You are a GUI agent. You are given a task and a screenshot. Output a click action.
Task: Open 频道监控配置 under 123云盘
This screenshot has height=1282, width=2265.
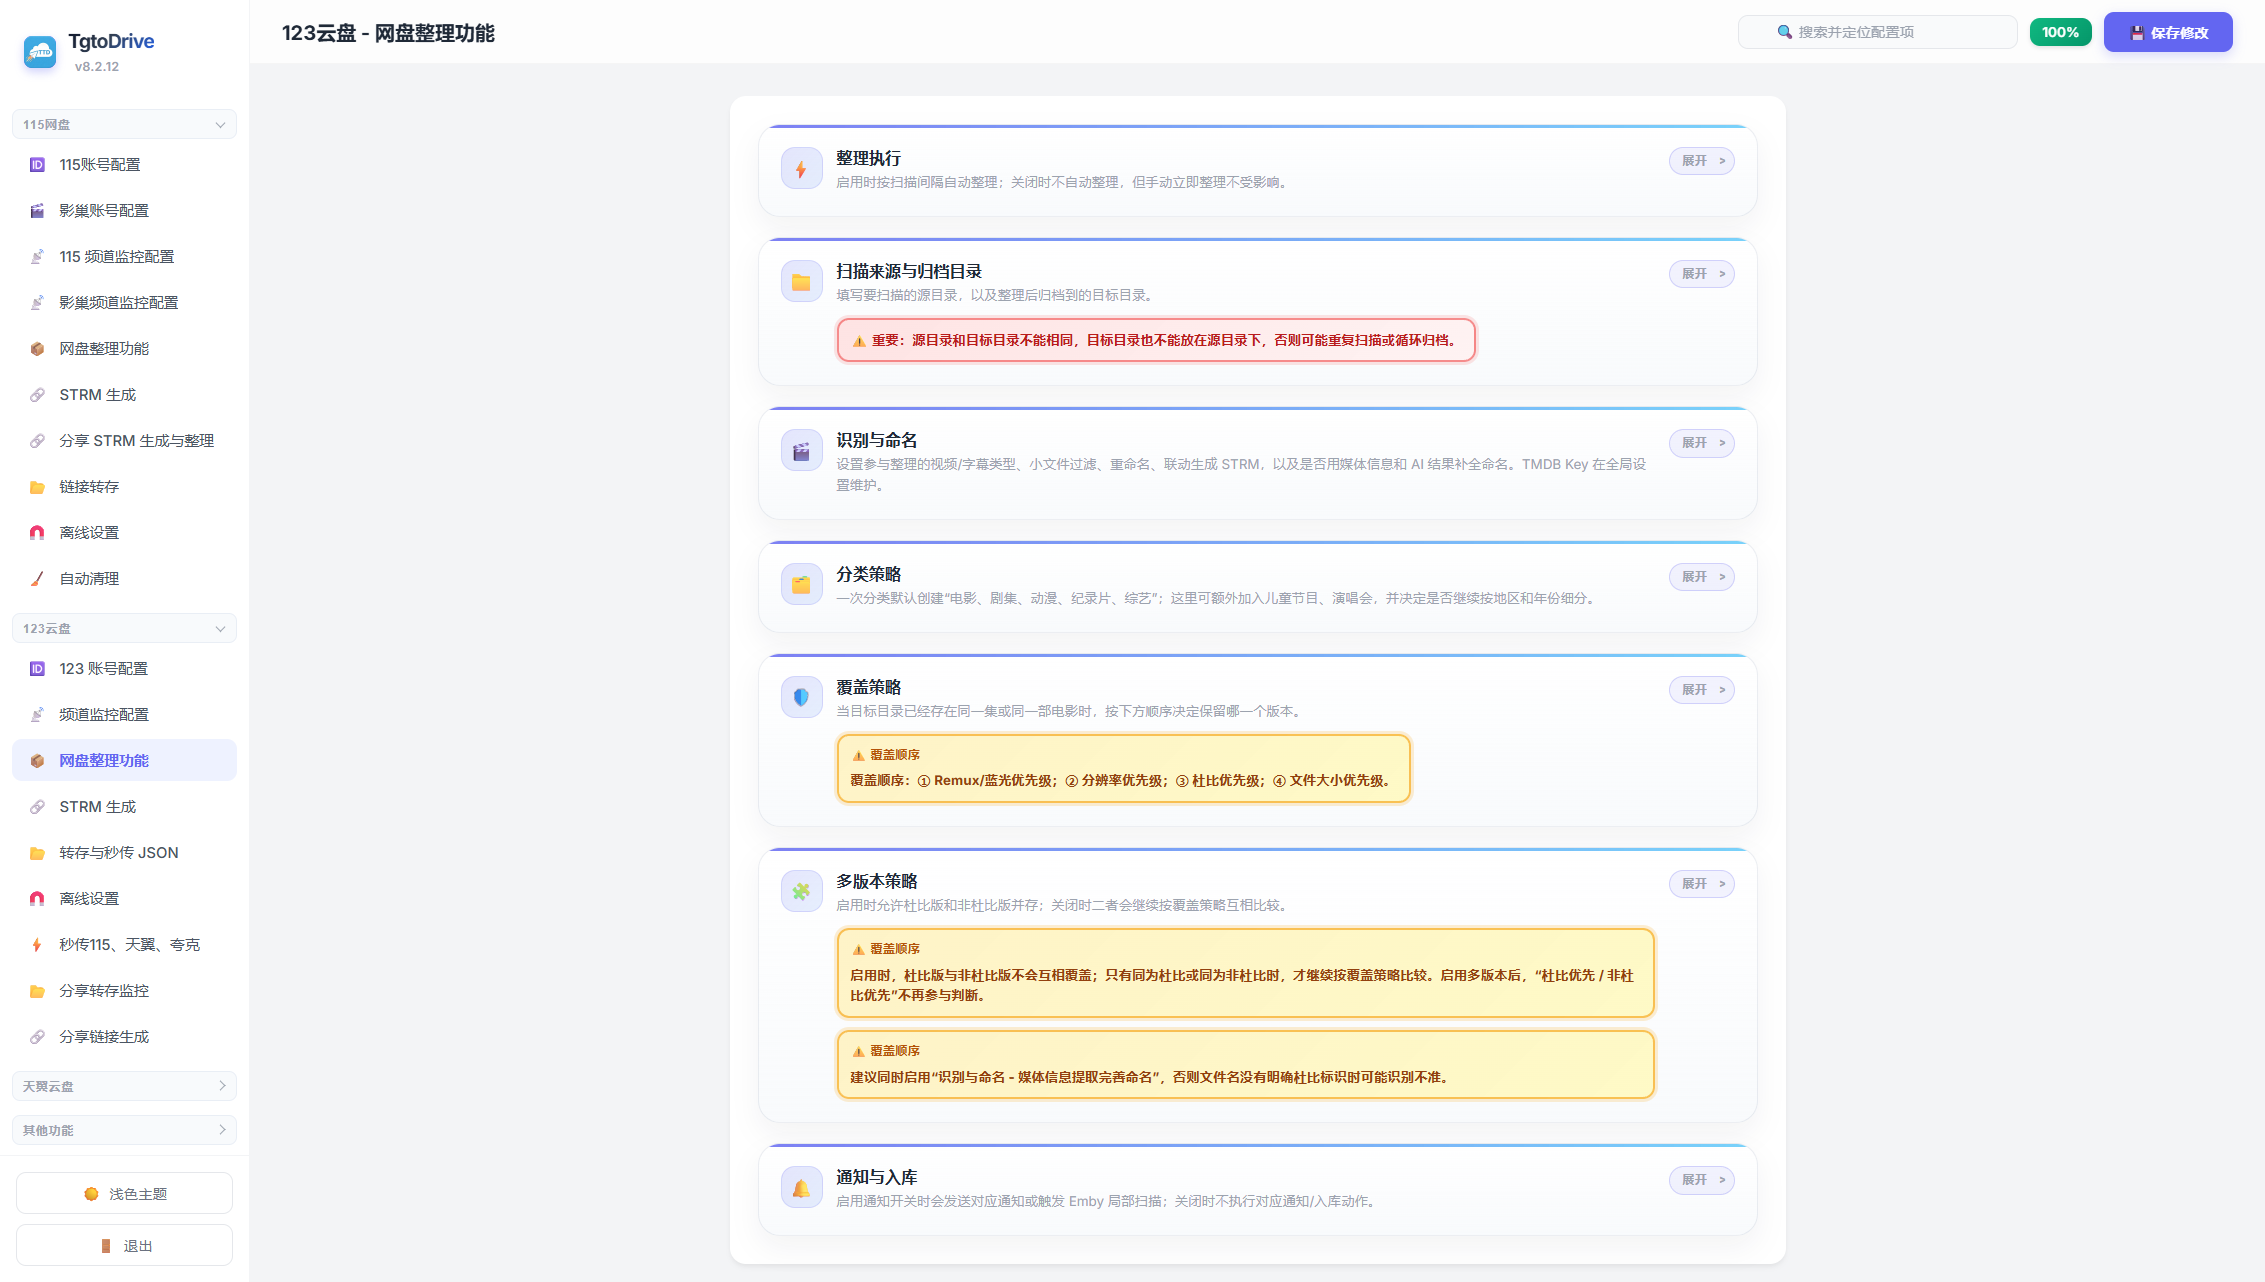pos(124,715)
